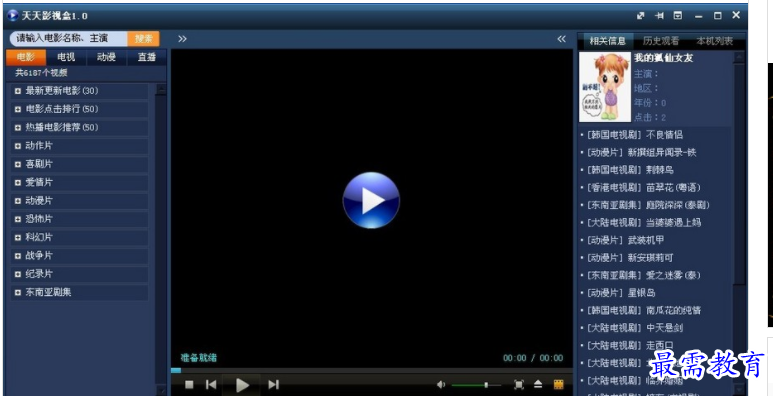
Task: Expand the 动漫片 category
Action: (79, 201)
